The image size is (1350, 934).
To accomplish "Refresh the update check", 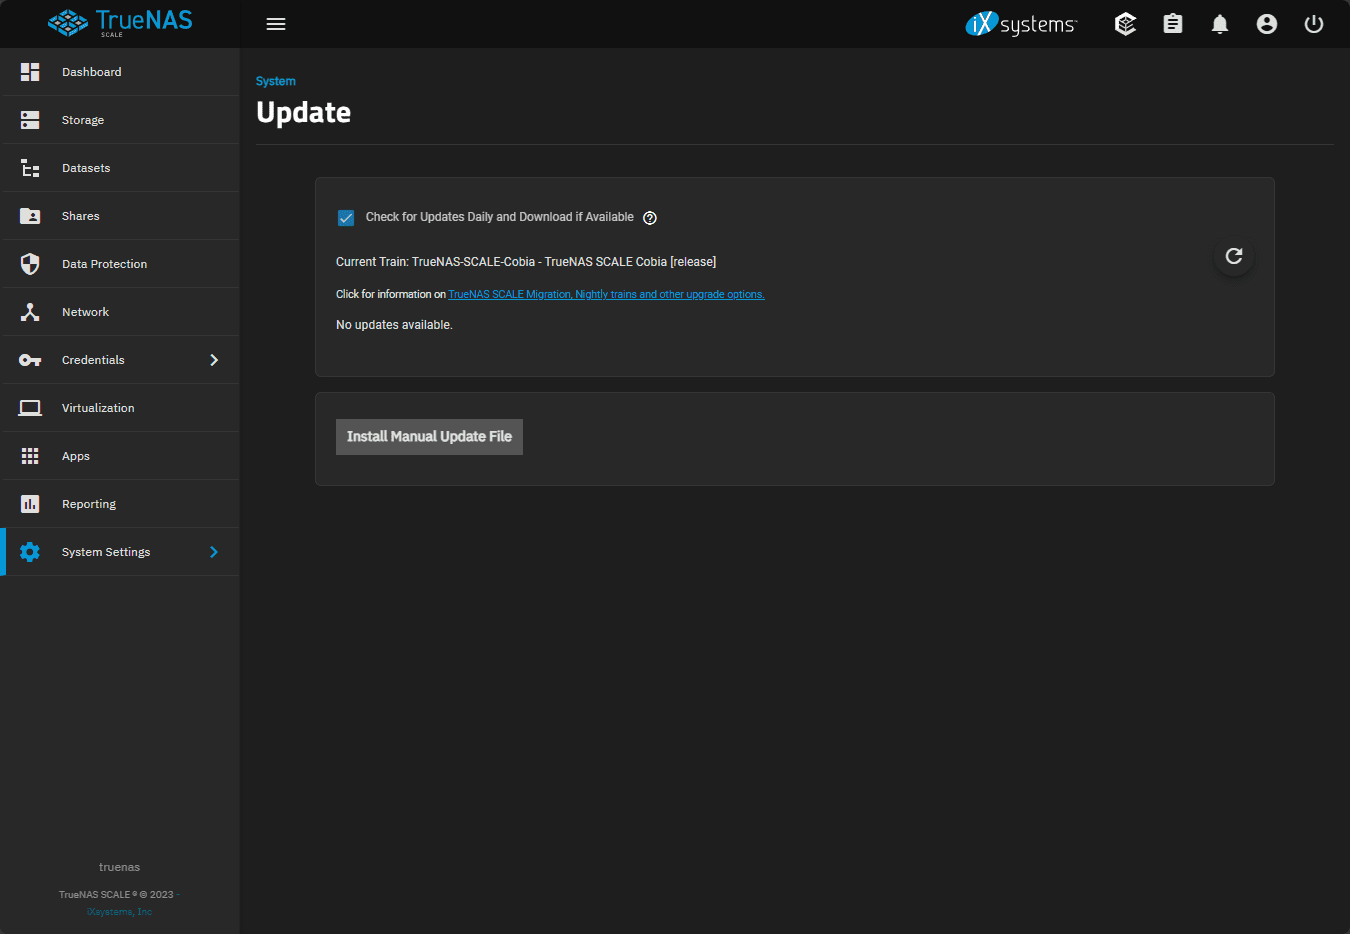I will pos(1234,256).
